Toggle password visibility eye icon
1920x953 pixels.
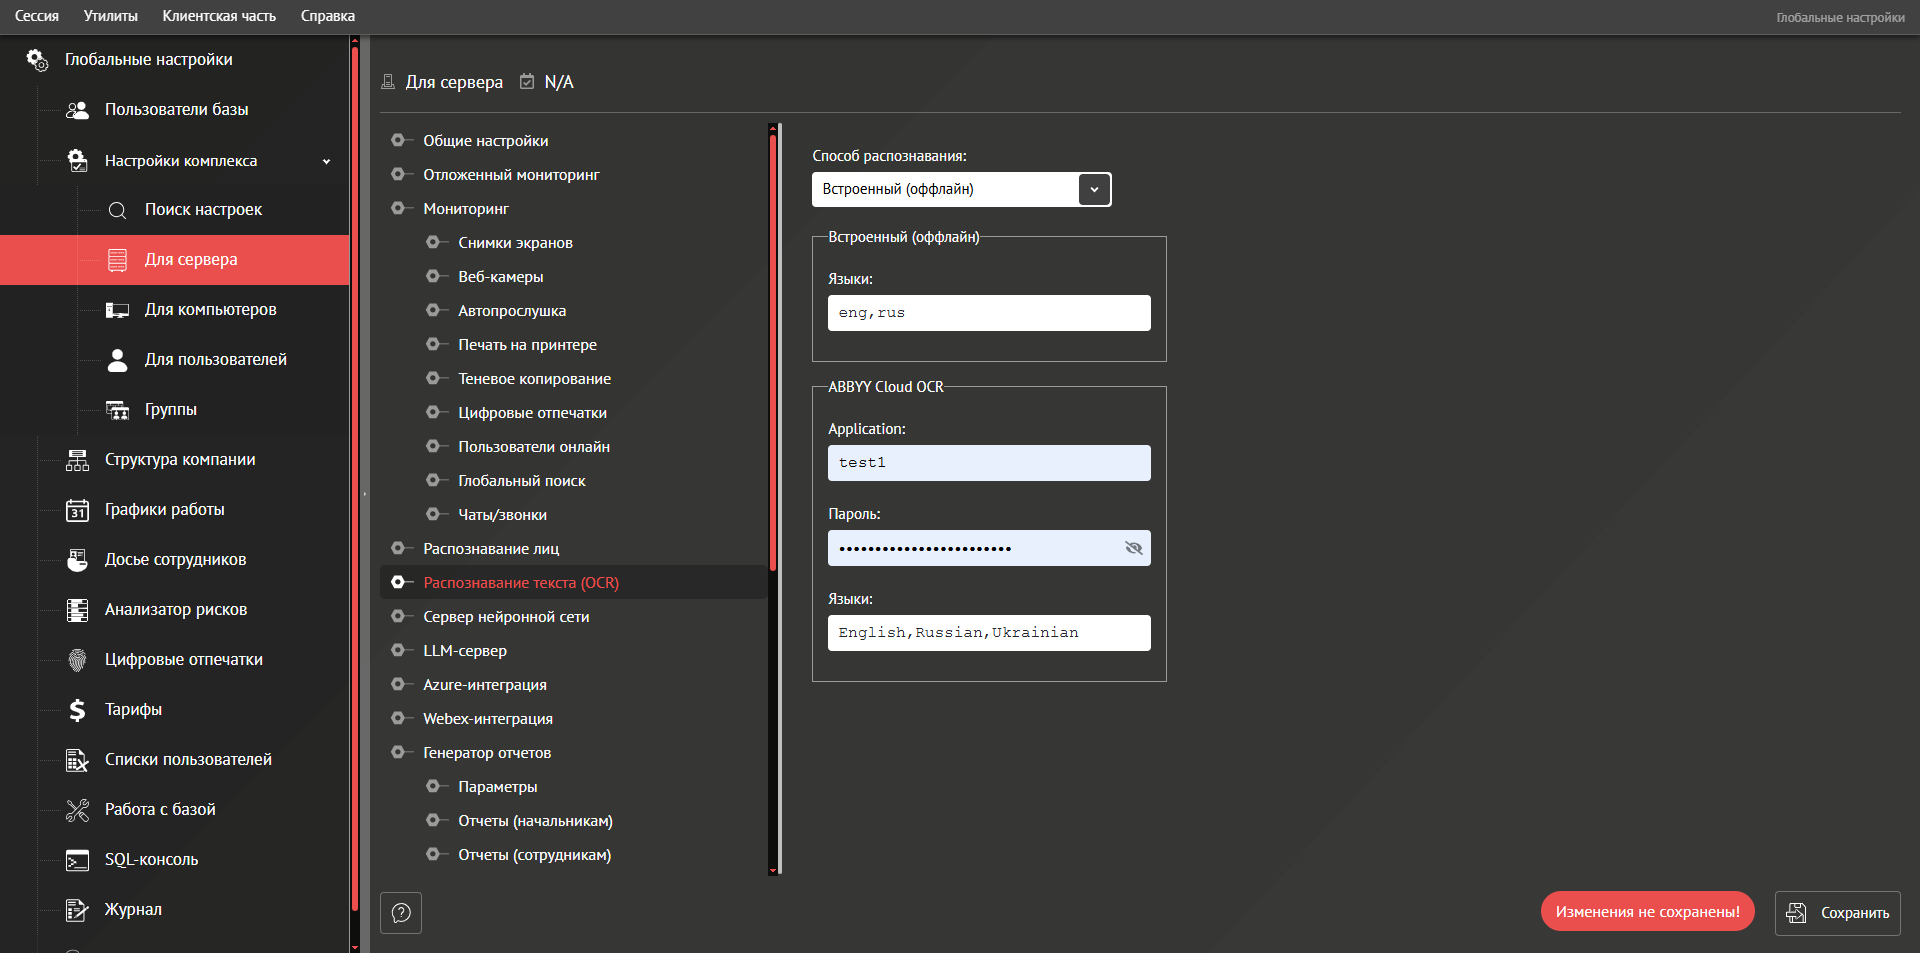(x=1133, y=548)
